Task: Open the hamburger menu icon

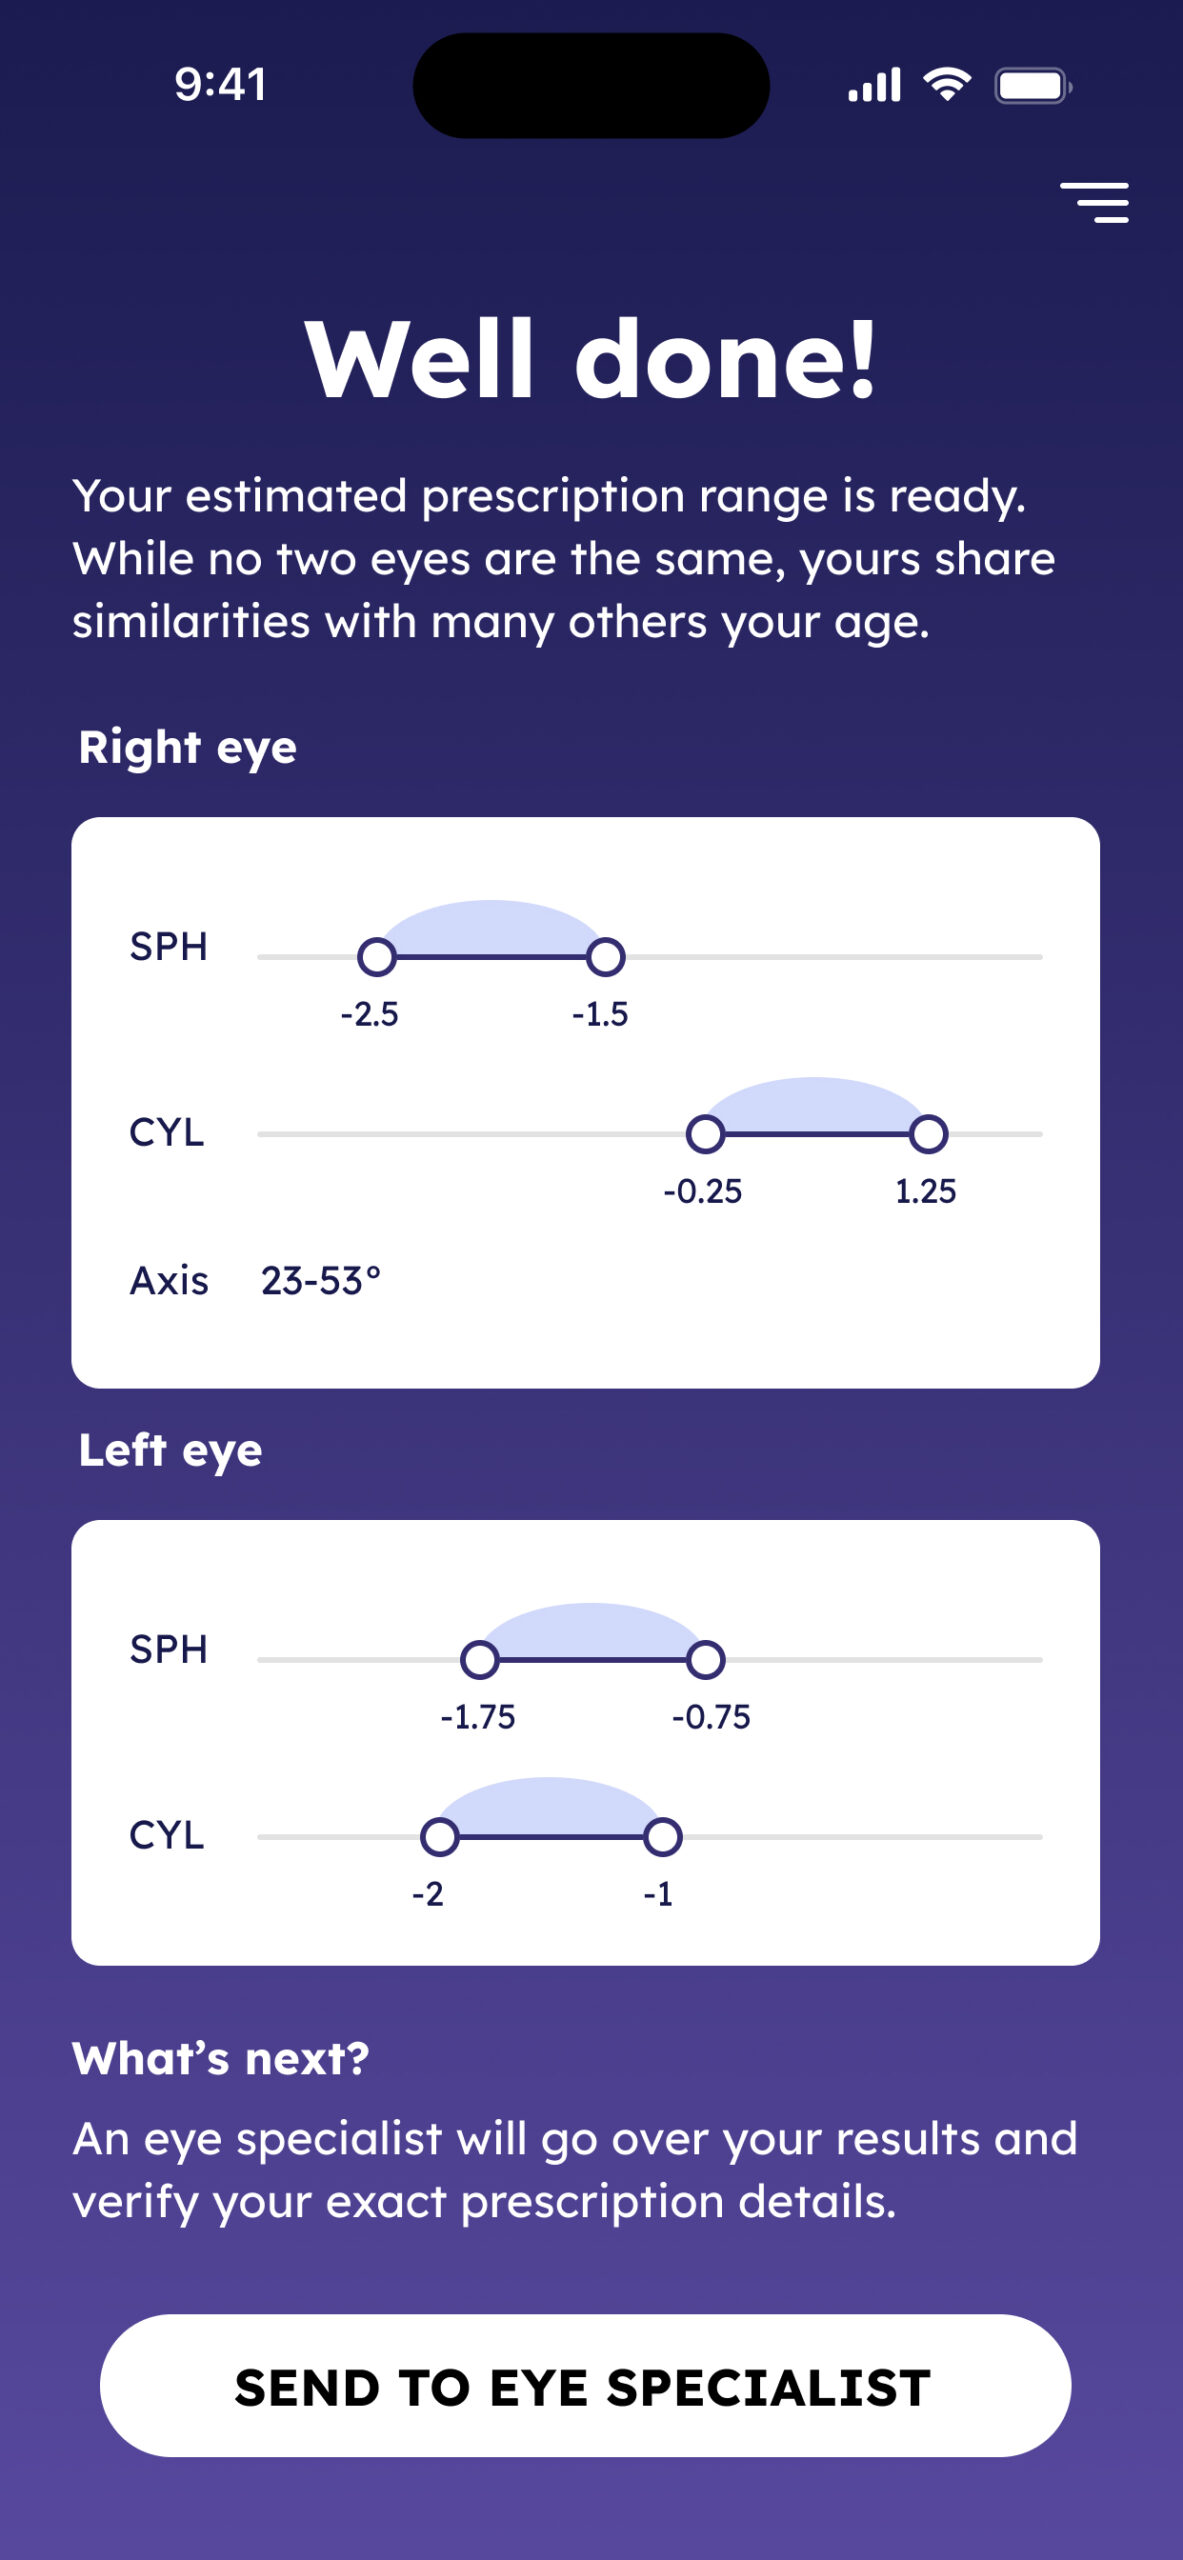Action: pyautogui.click(x=1094, y=202)
